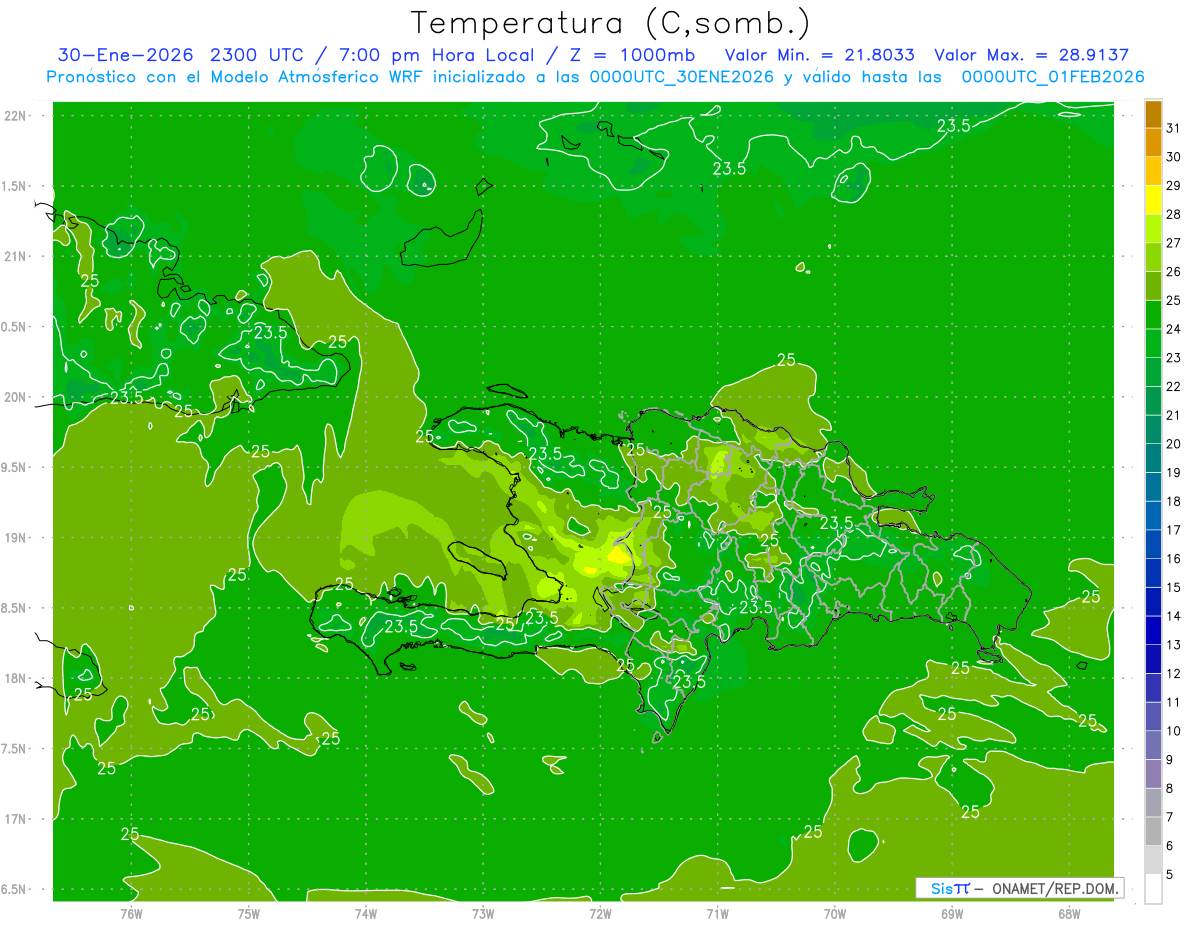Click the blue 'Sis' logo text

pyautogui.click(x=942, y=888)
